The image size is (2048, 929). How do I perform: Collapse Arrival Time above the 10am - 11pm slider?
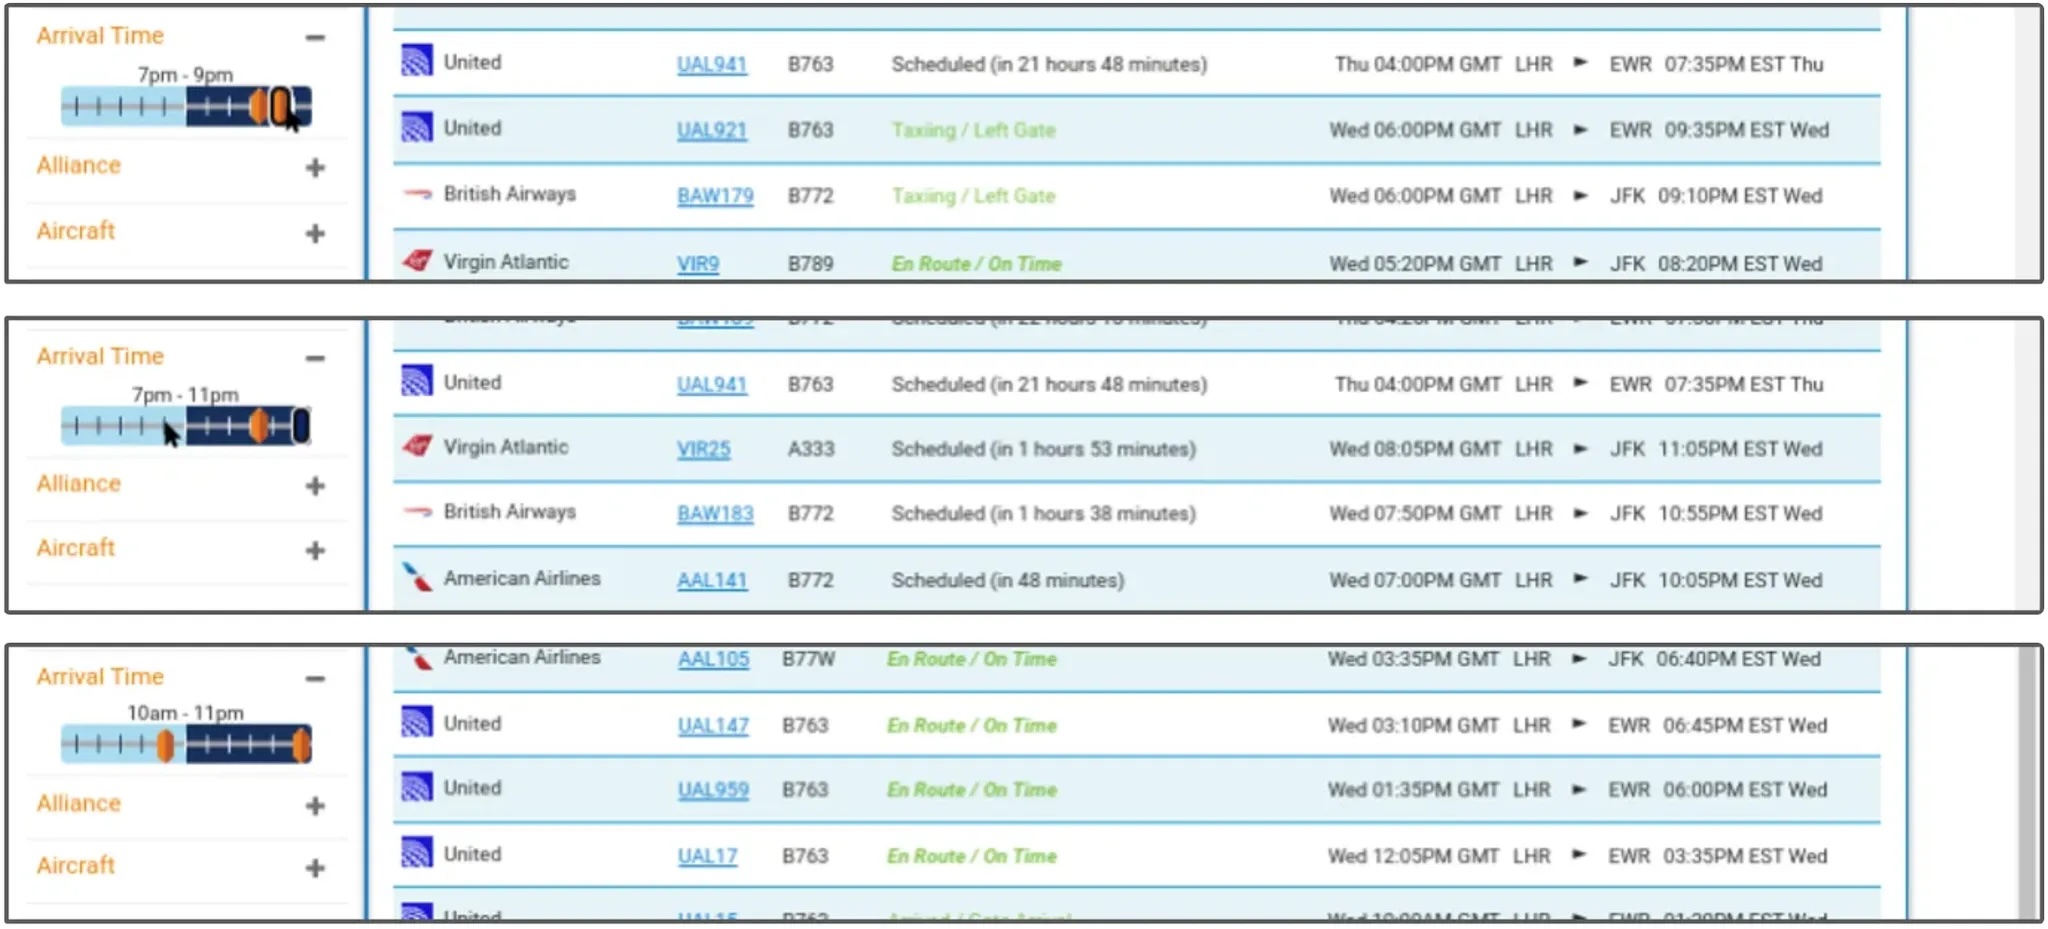(x=315, y=679)
